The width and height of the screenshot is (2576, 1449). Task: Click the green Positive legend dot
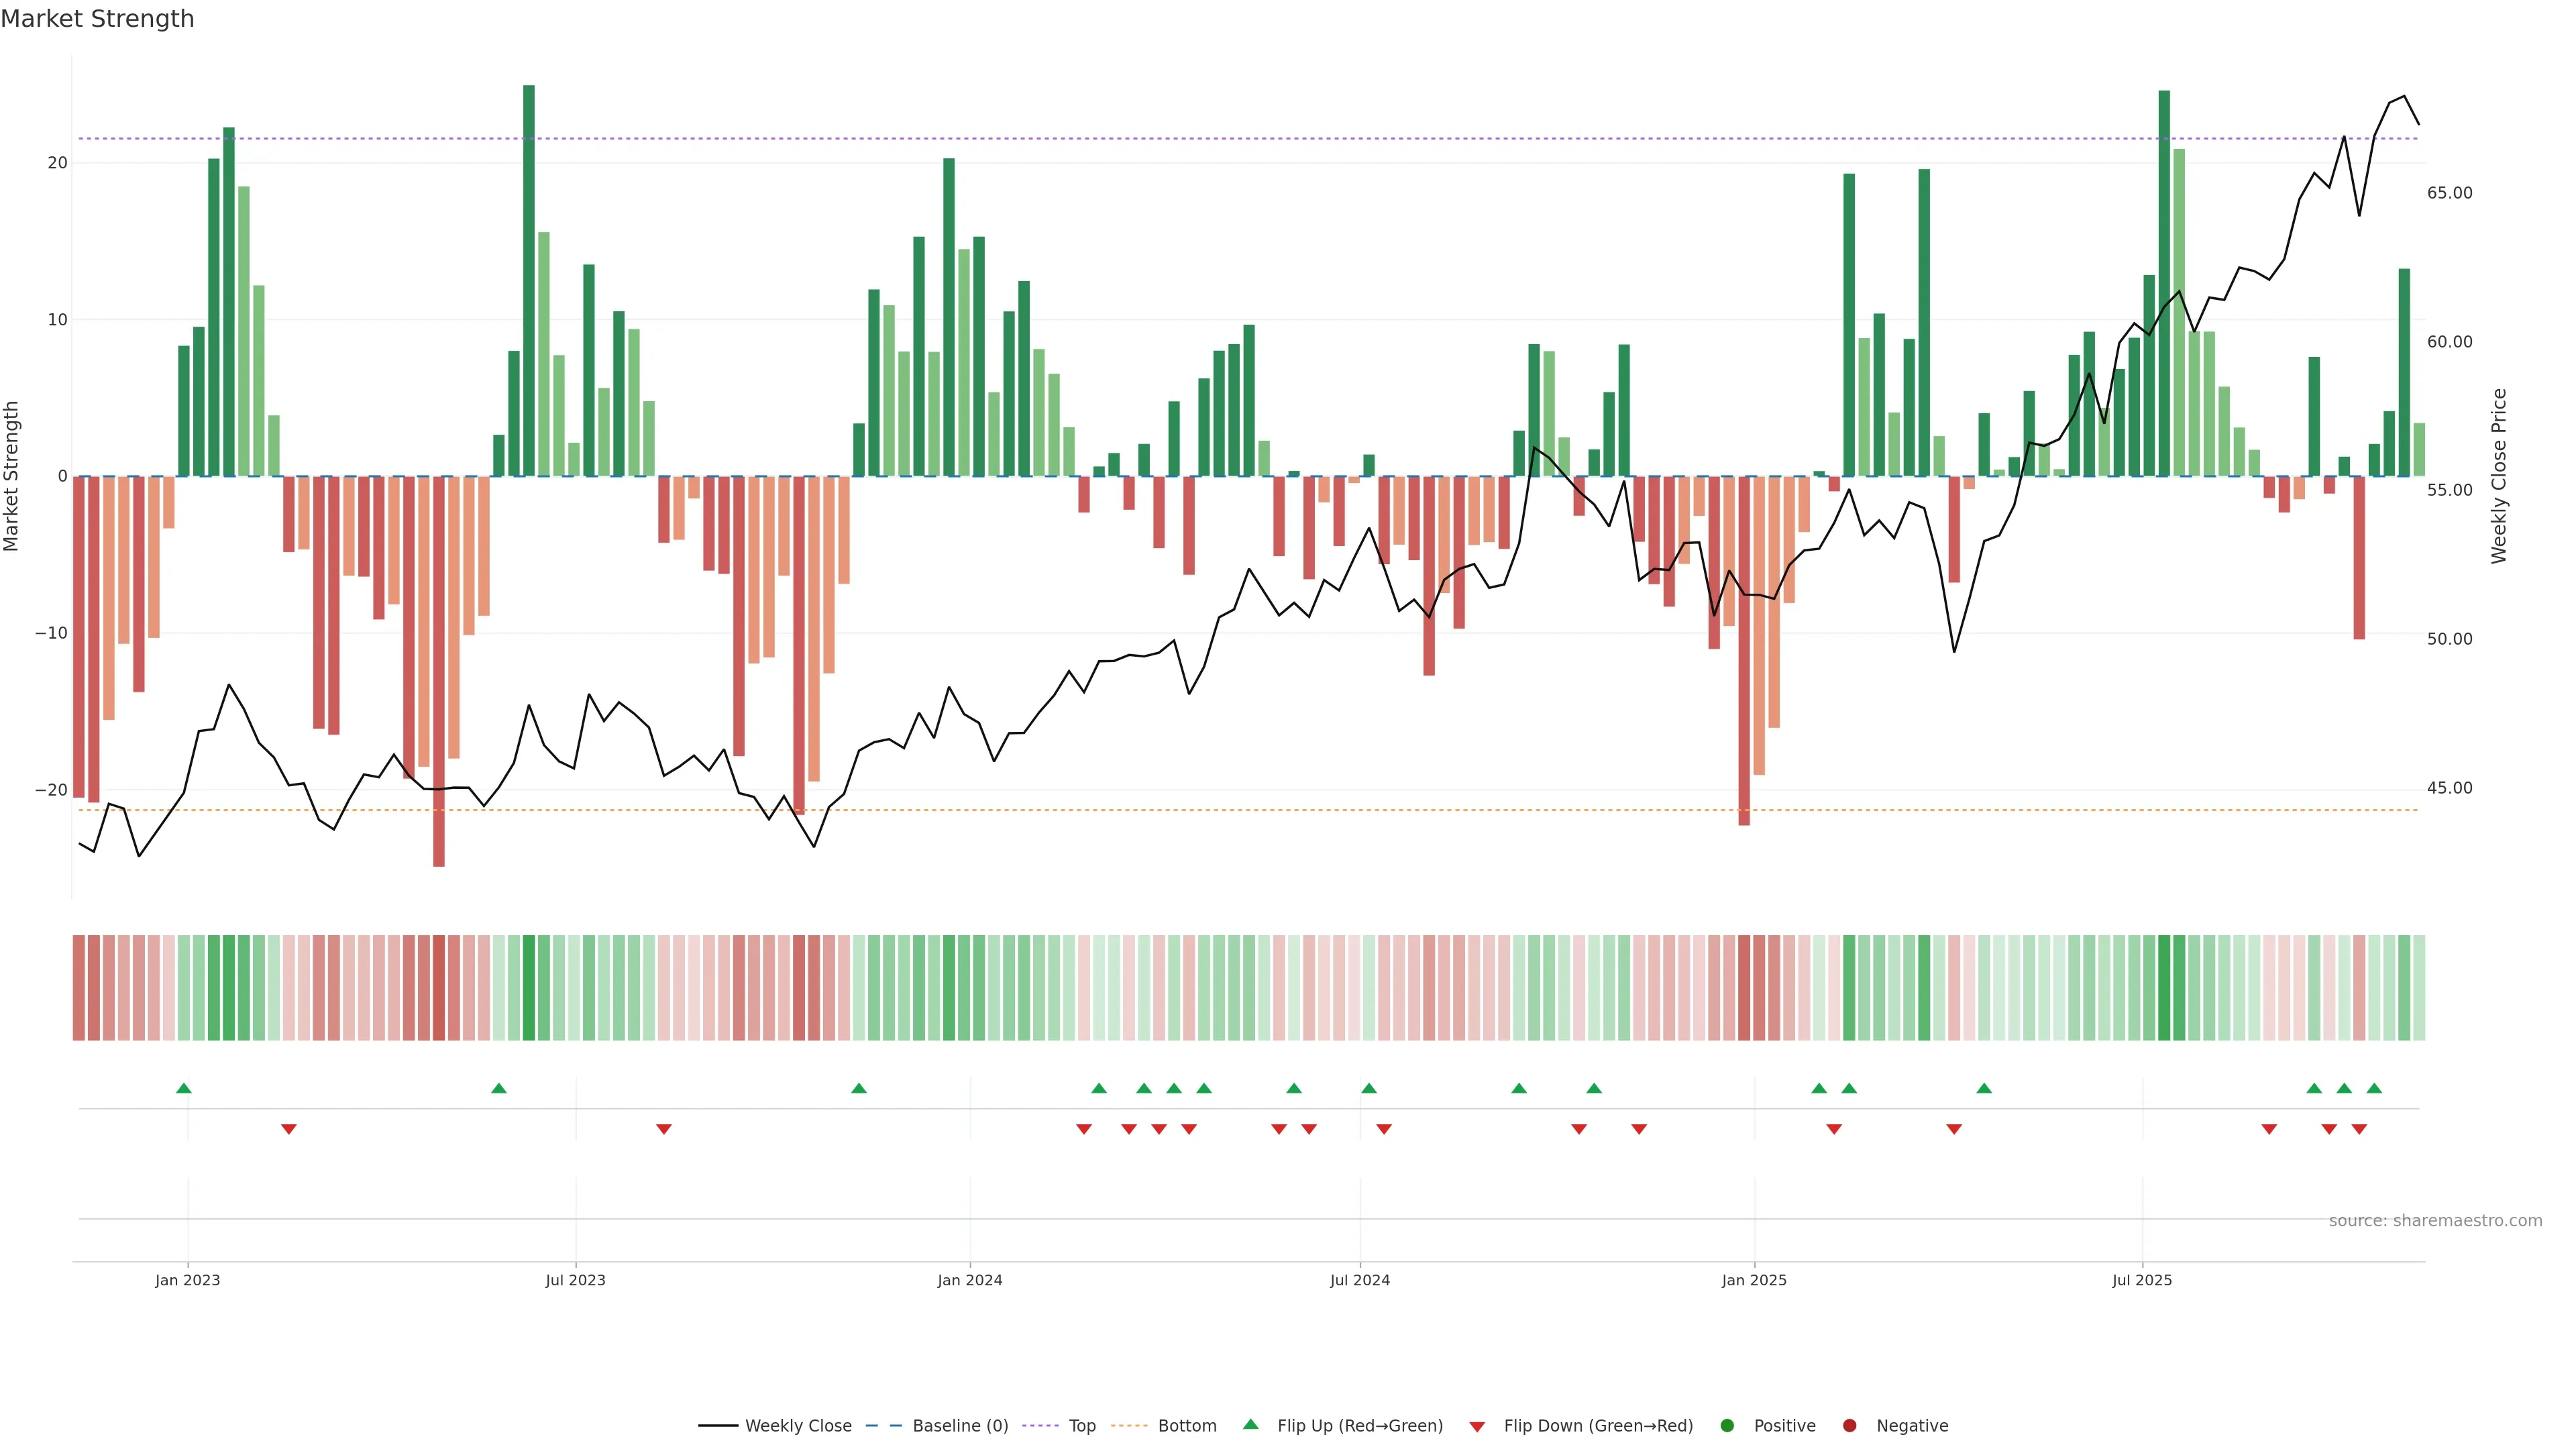point(1727,1426)
